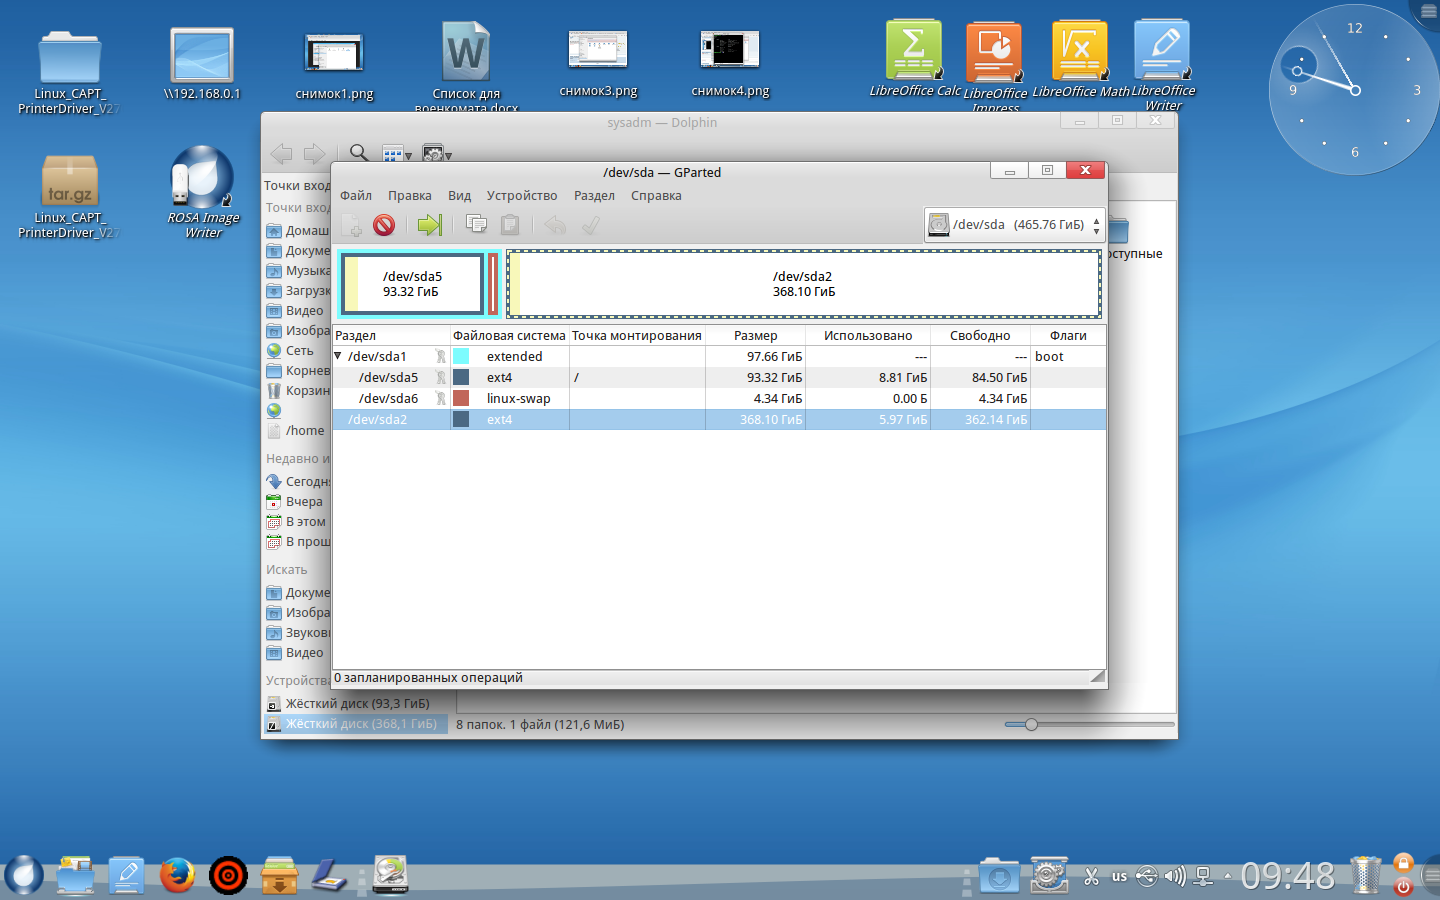
Task: Open the Устройство menu
Action: click(521, 196)
